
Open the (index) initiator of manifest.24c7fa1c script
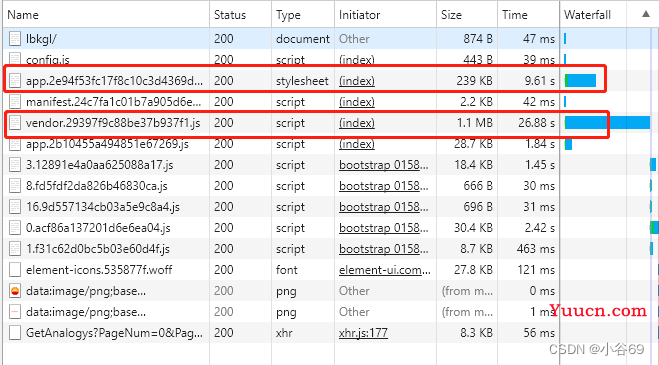tap(357, 102)
